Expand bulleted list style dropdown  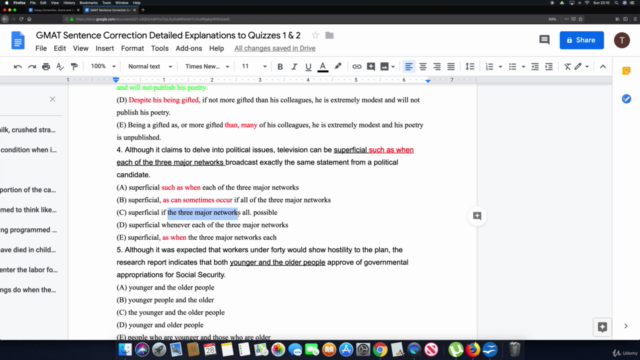523,67
